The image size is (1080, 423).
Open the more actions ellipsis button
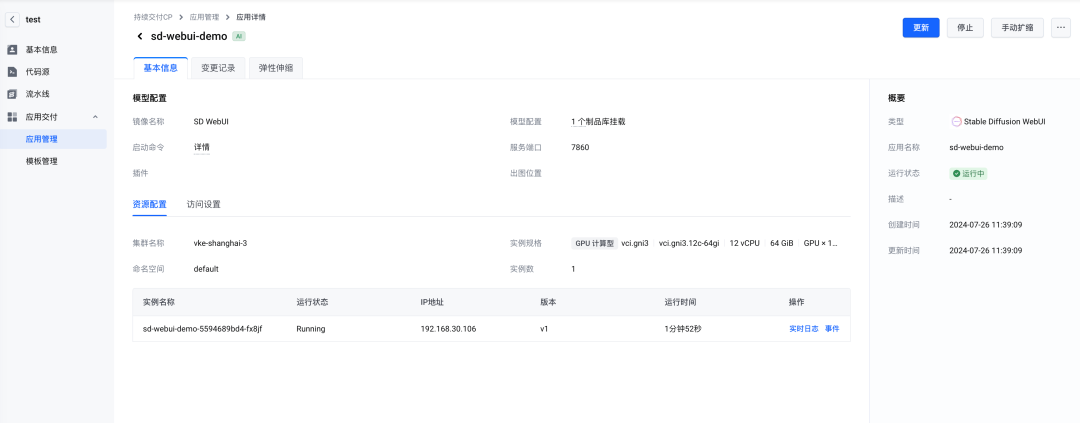pyautogui.click(x=1061, y=28)
